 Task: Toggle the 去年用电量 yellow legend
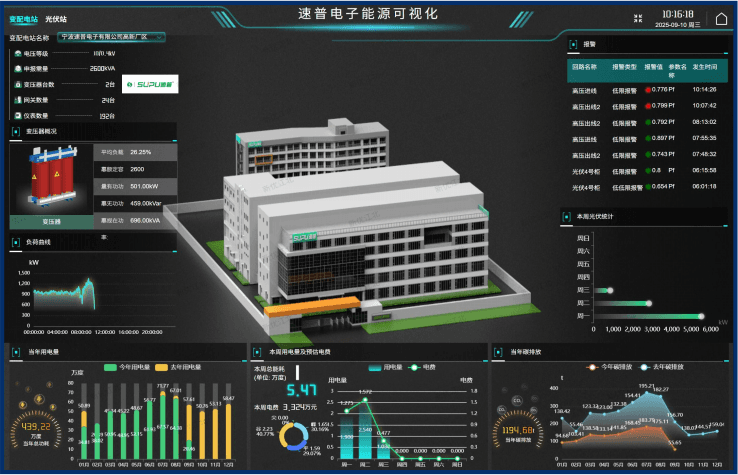click(178, 367)
